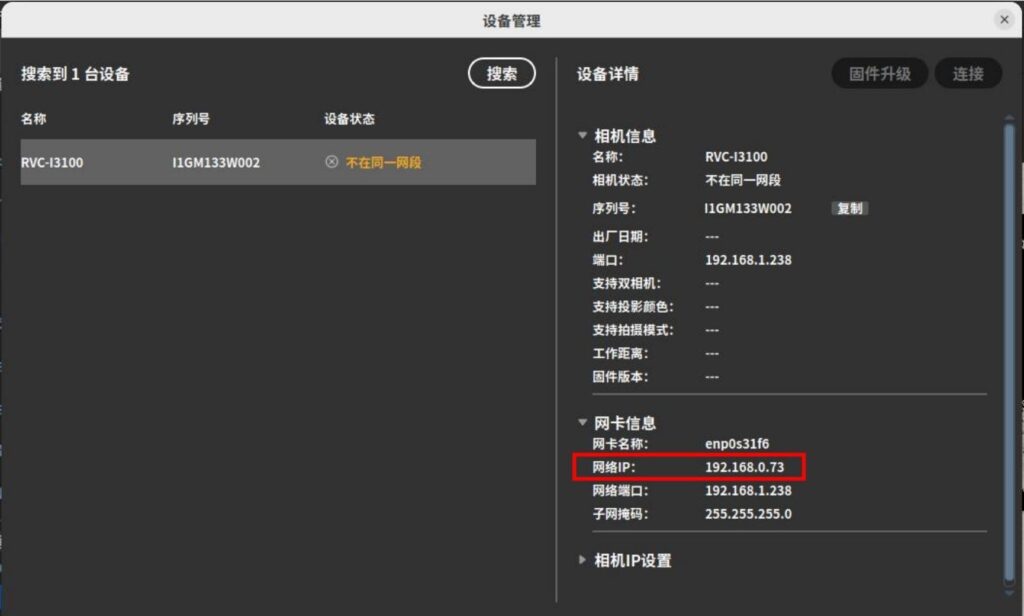Click the 设备状态 column header
Viewport: 1024px width, 616px height.
point(349,119)
